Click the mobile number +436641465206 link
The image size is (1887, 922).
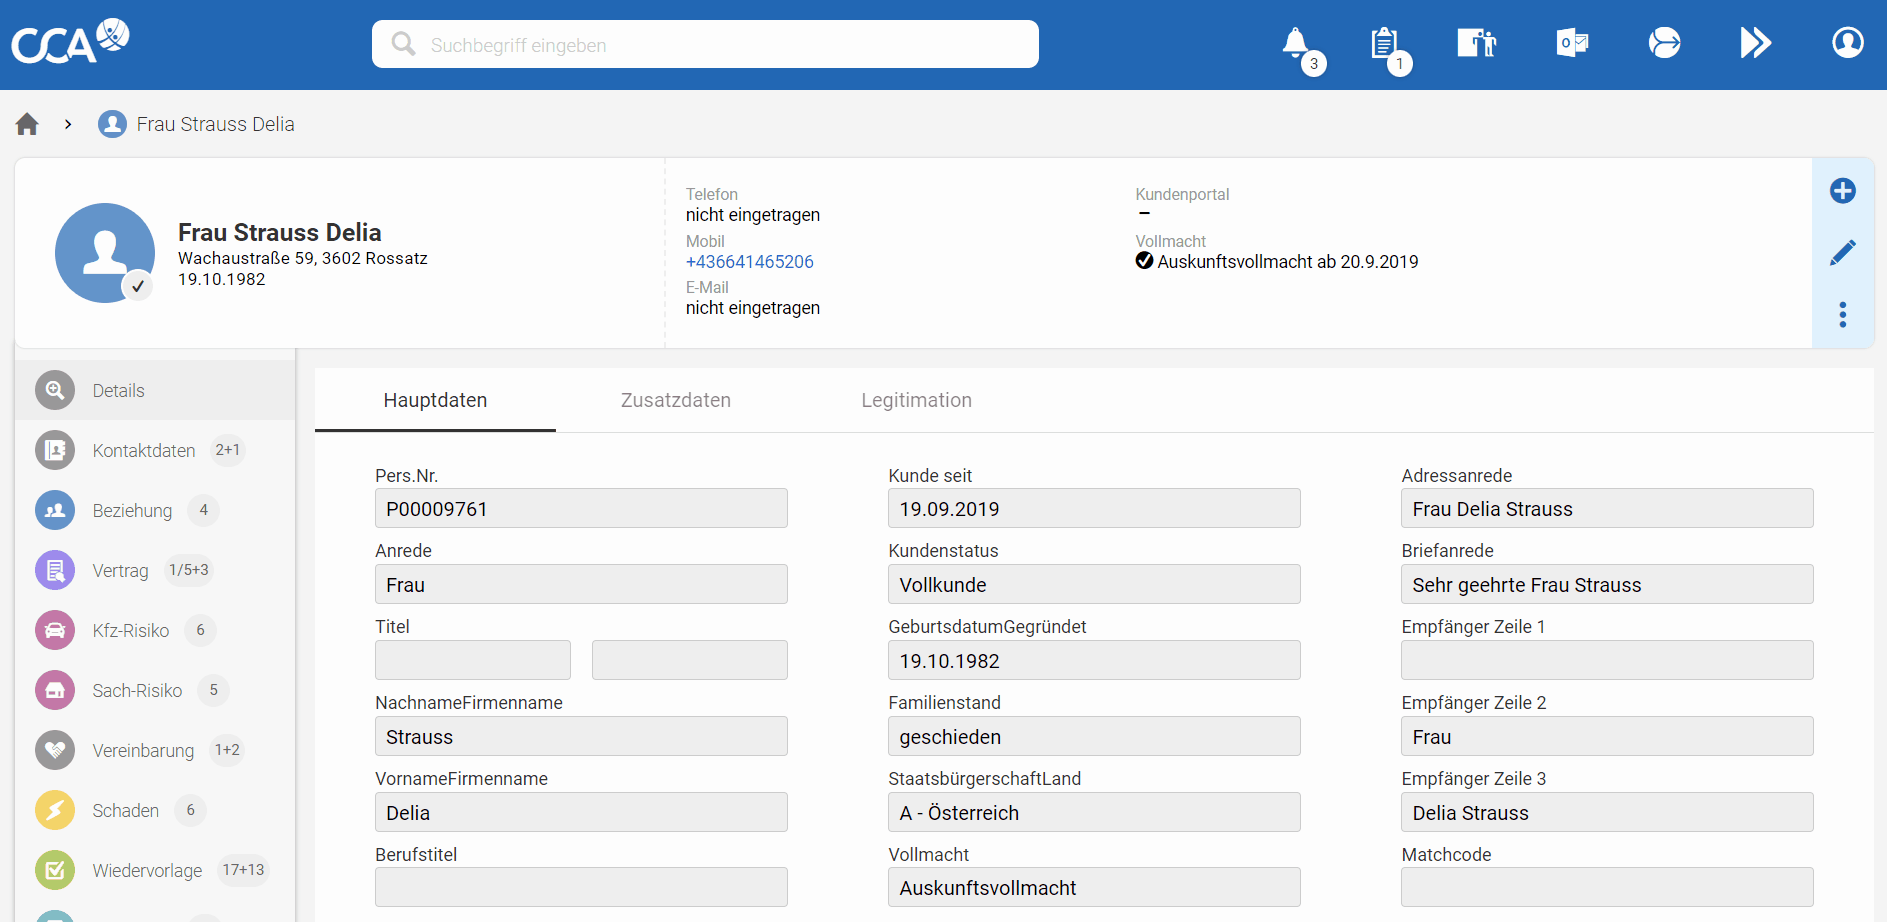750,262
